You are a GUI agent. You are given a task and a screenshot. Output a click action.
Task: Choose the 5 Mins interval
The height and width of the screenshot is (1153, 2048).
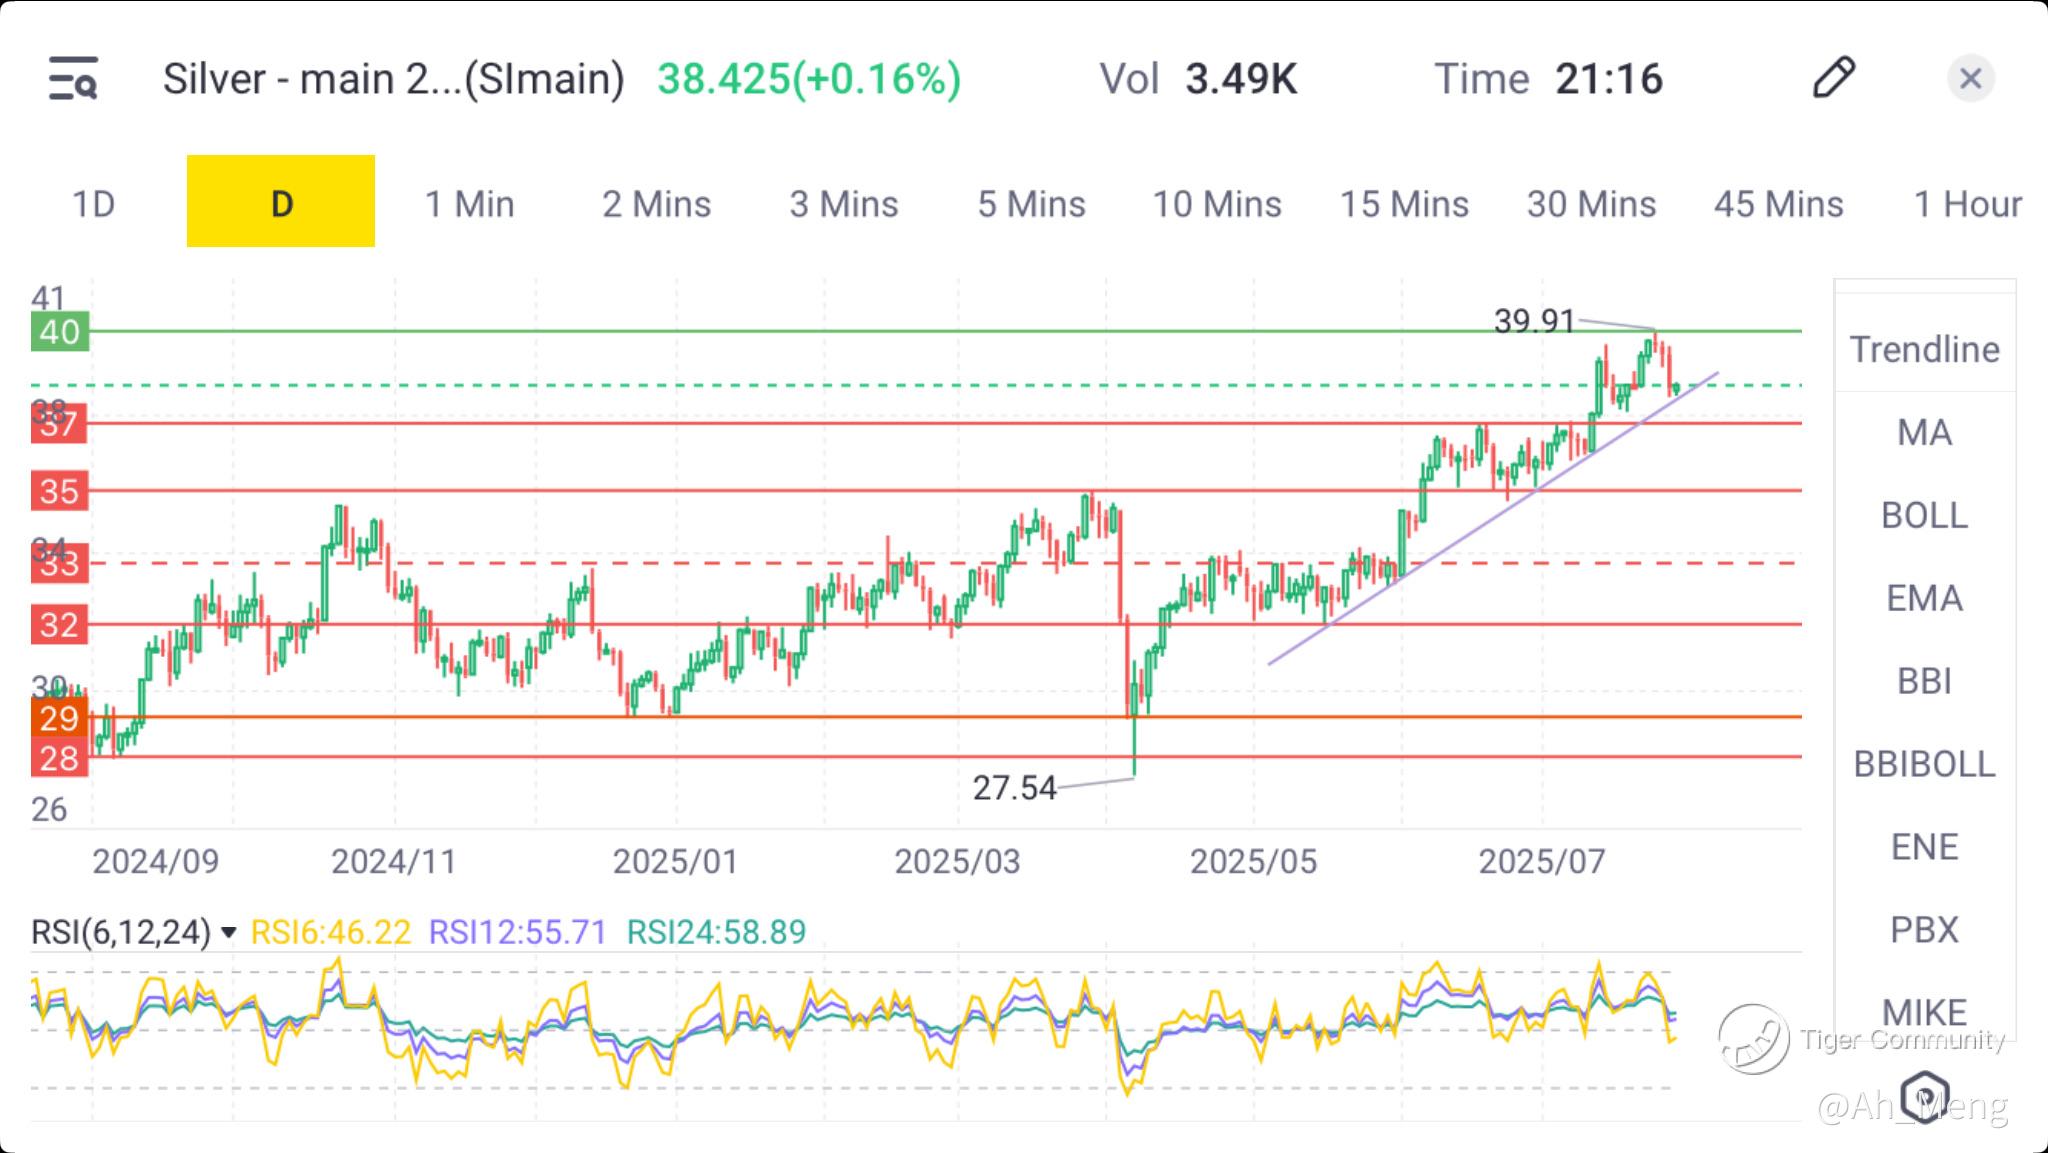coord(1031,204)
